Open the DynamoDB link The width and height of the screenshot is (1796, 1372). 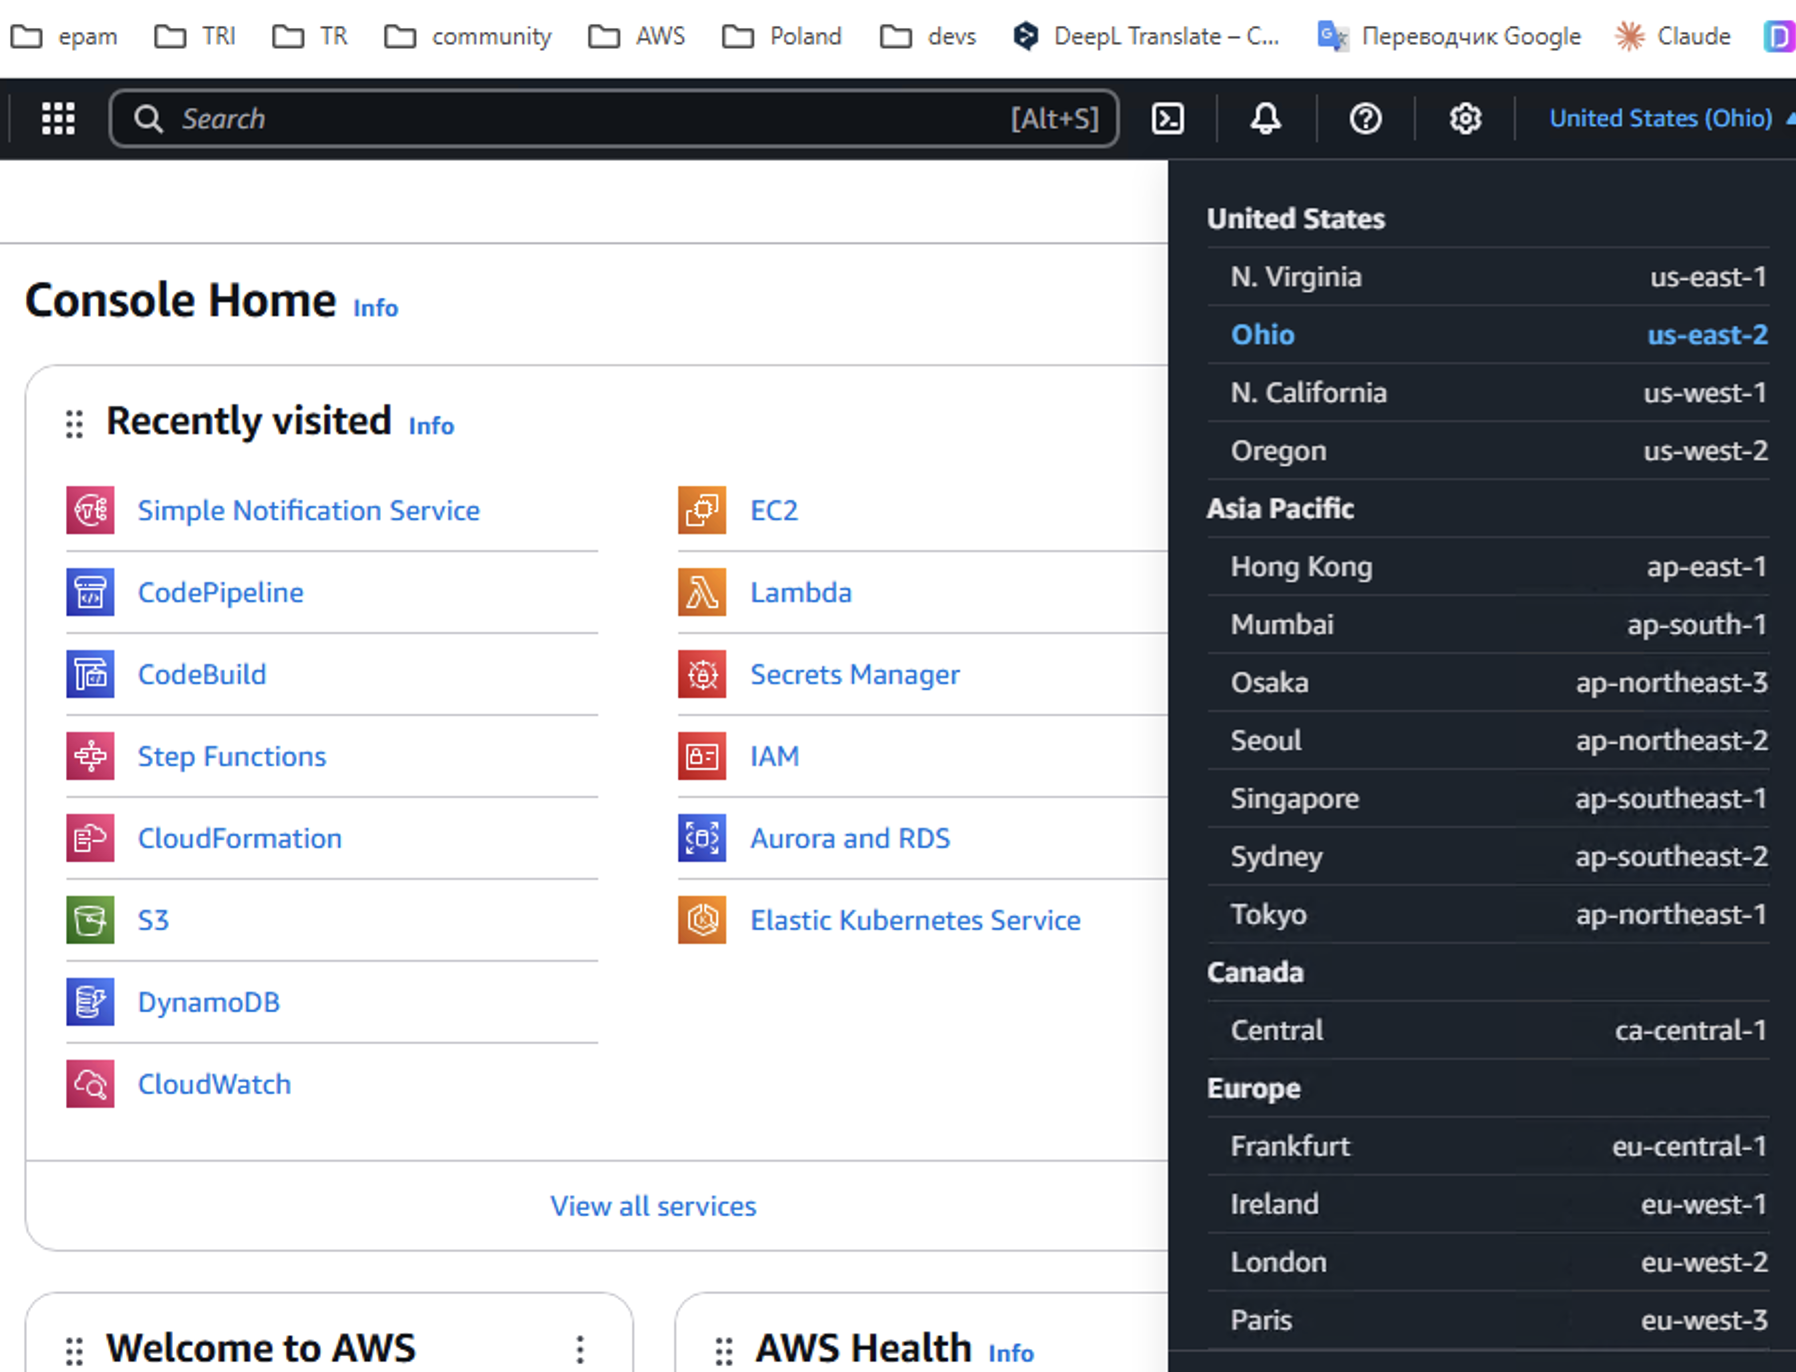click(x=209, y=1002)
